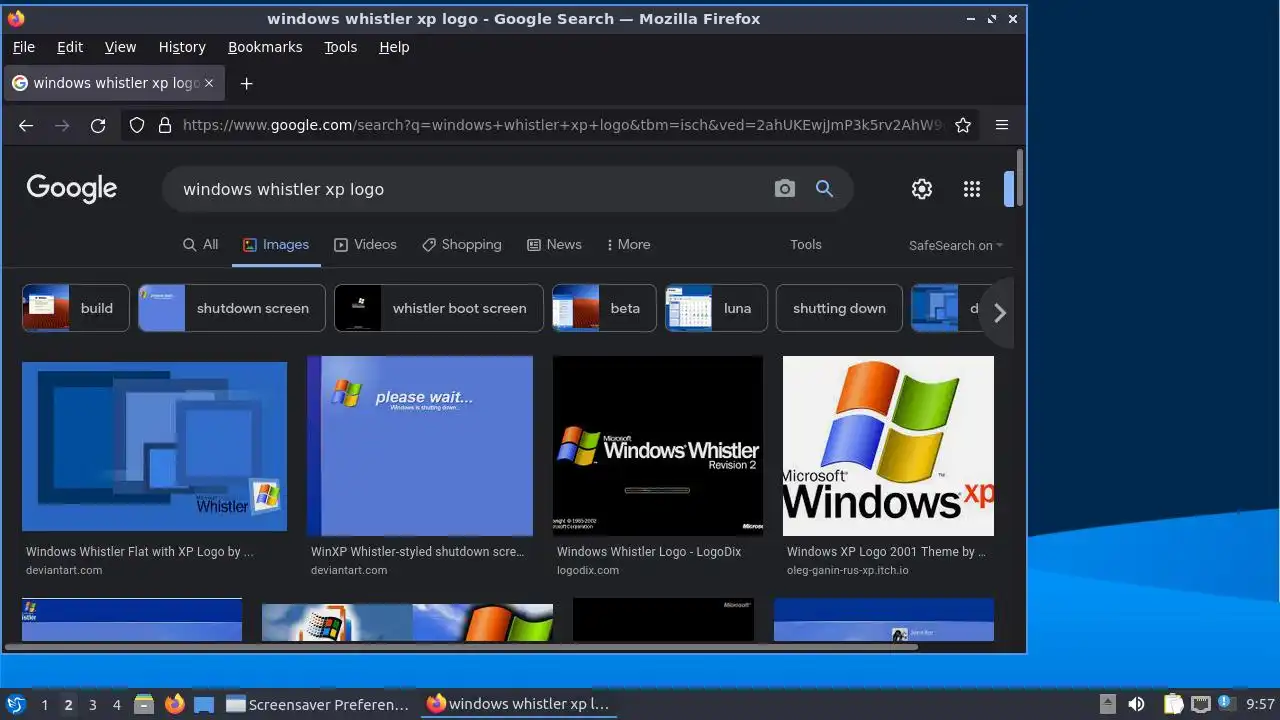
Task: Expand the SafeSearch on dropdown
Action: coord(955,245)
